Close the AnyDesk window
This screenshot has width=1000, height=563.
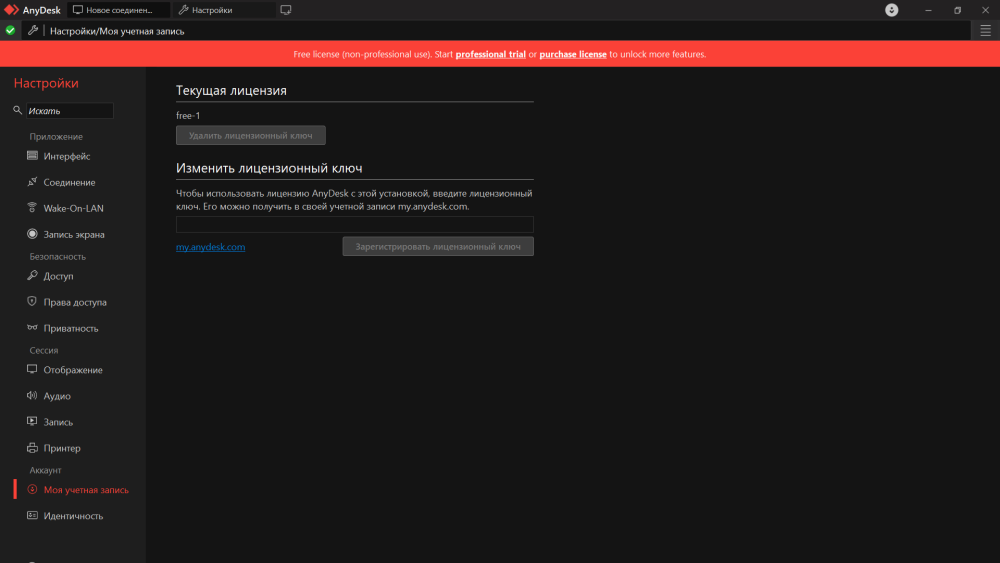985,10
